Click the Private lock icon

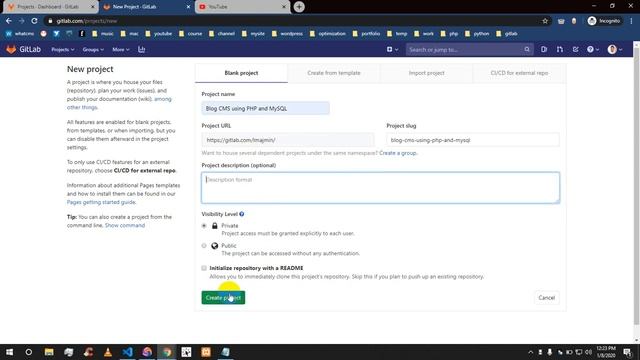[x=215, y=226]
